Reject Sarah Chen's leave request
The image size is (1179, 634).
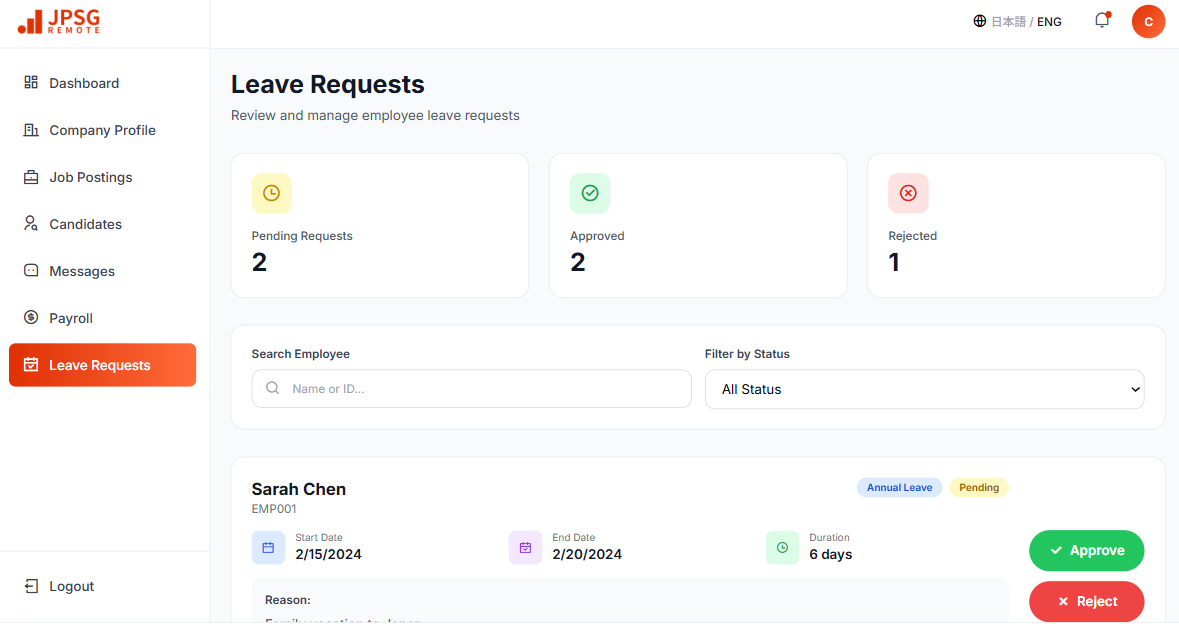[1086, 601]
